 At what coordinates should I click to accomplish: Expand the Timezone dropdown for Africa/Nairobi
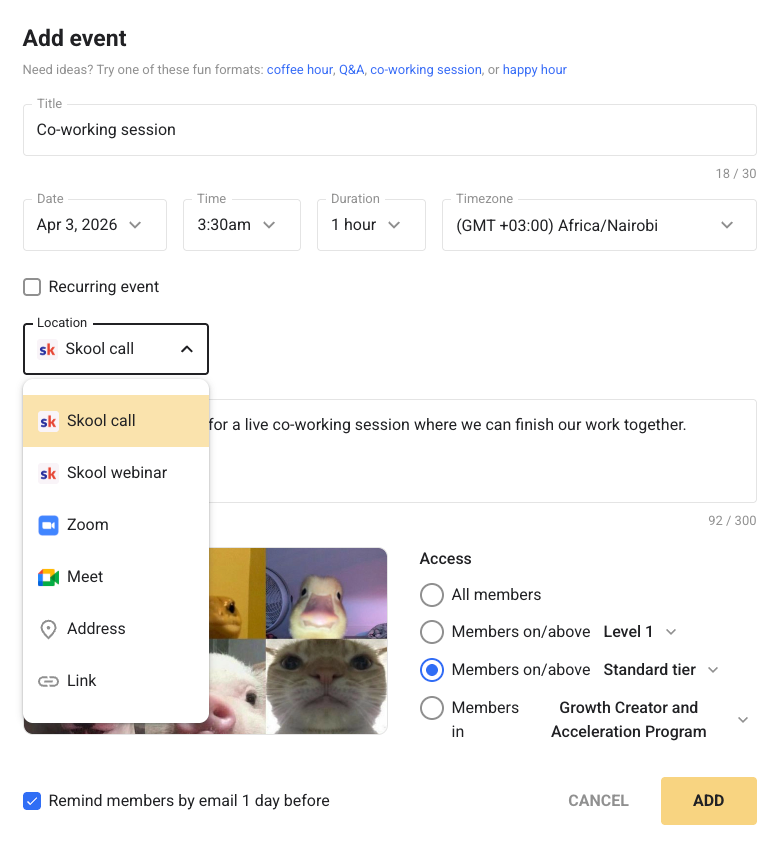pyautogui.click(x=598, y=225)
